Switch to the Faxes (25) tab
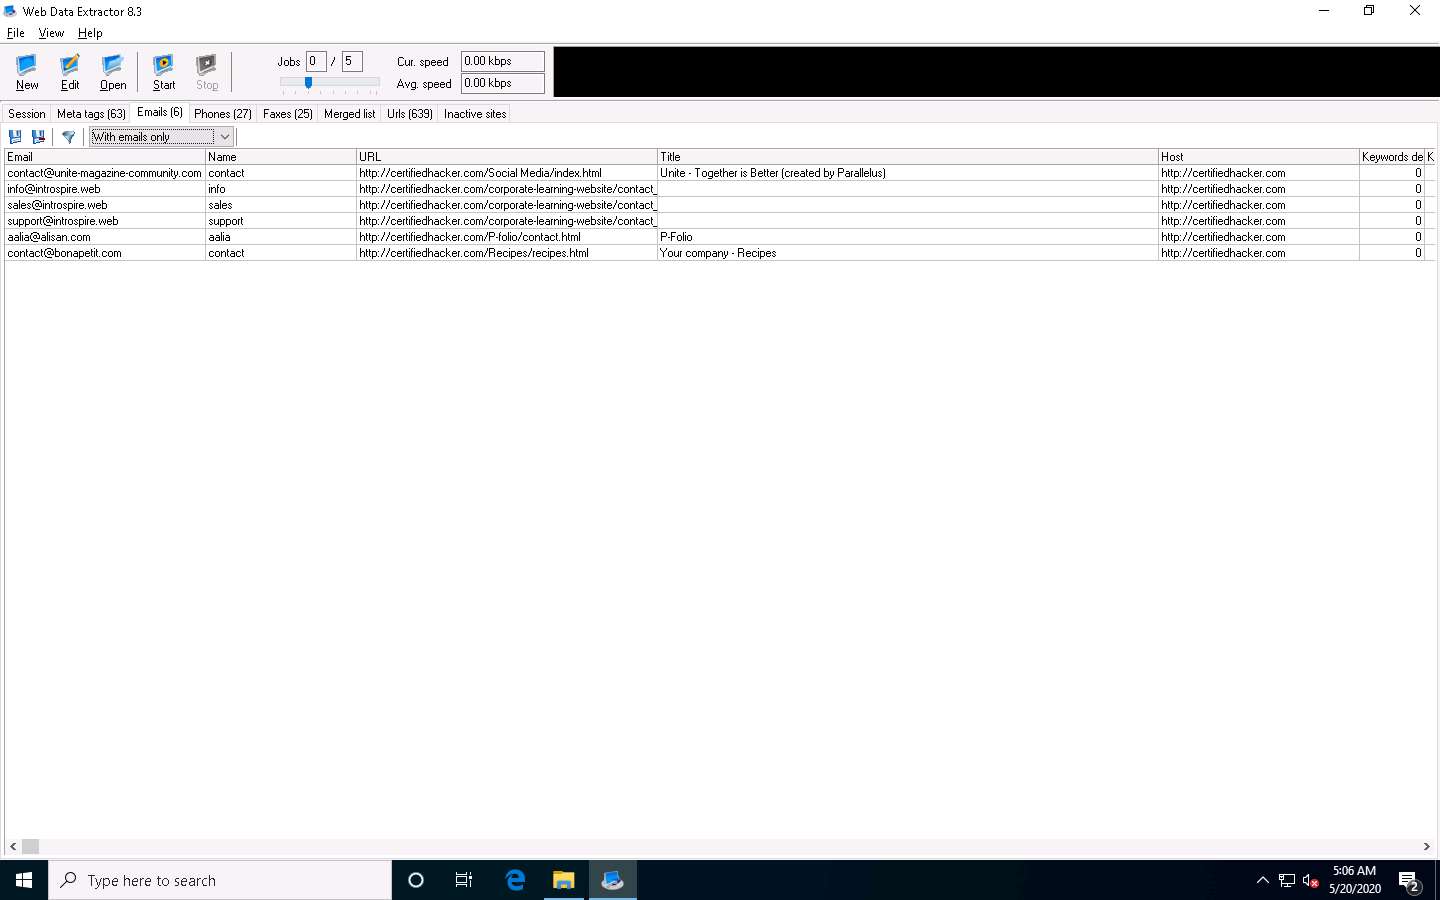 coord(288,114)
